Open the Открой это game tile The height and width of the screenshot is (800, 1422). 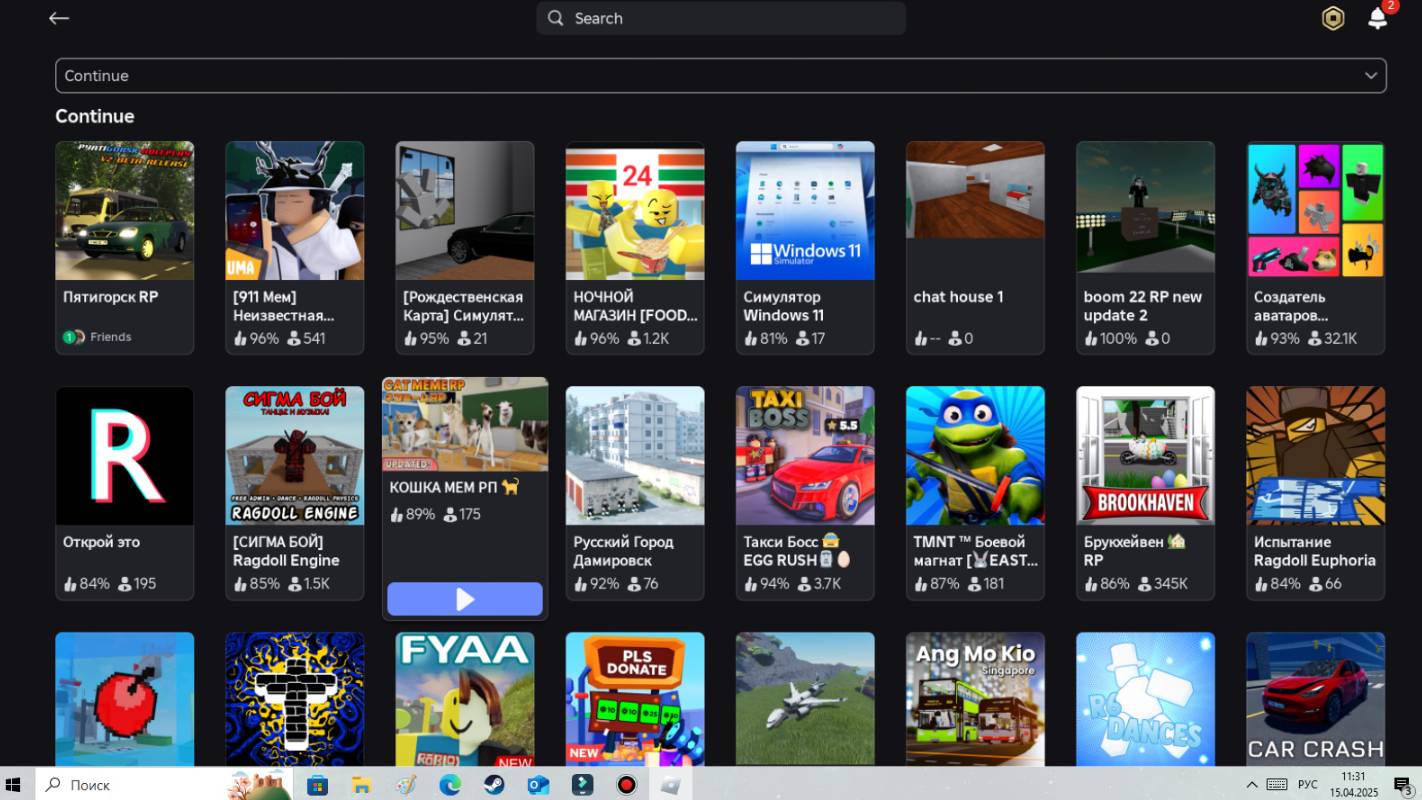pyautogui.click(x=125, y=493)
